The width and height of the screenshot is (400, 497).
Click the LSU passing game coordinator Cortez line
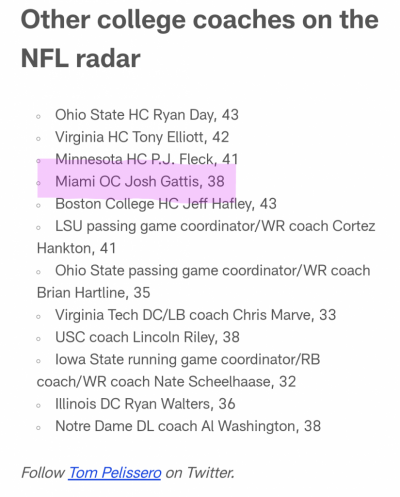click(215, 226)
